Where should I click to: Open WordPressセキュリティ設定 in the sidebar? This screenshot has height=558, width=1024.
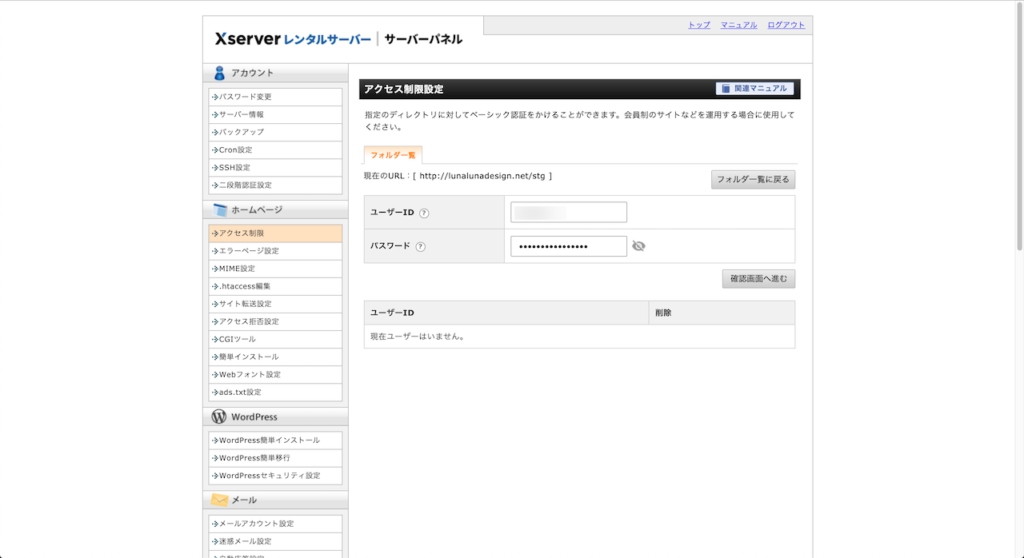point(276,476)
